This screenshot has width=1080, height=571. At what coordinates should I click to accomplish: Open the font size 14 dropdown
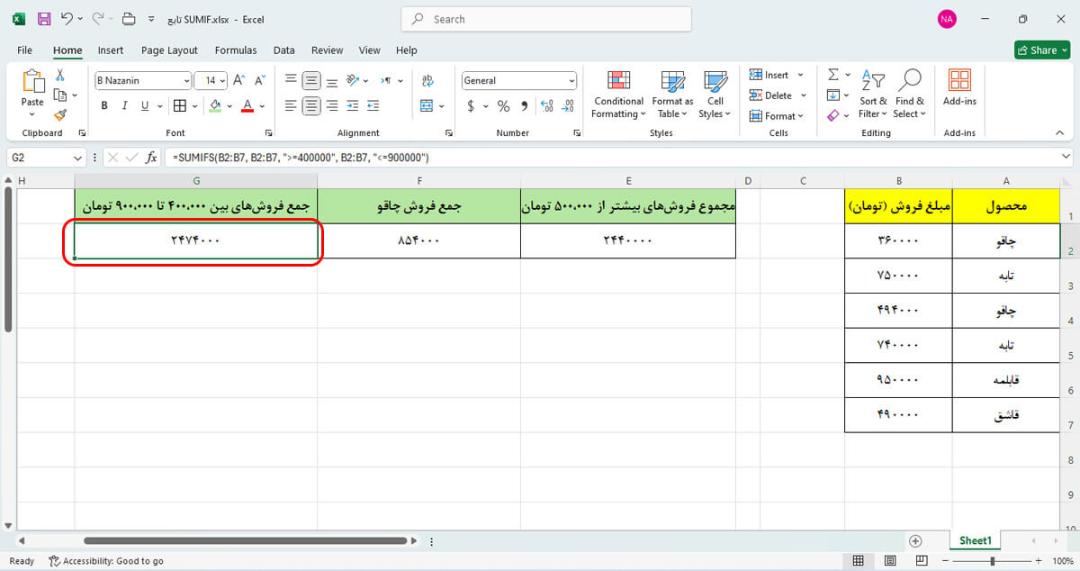tap(222, 81)
